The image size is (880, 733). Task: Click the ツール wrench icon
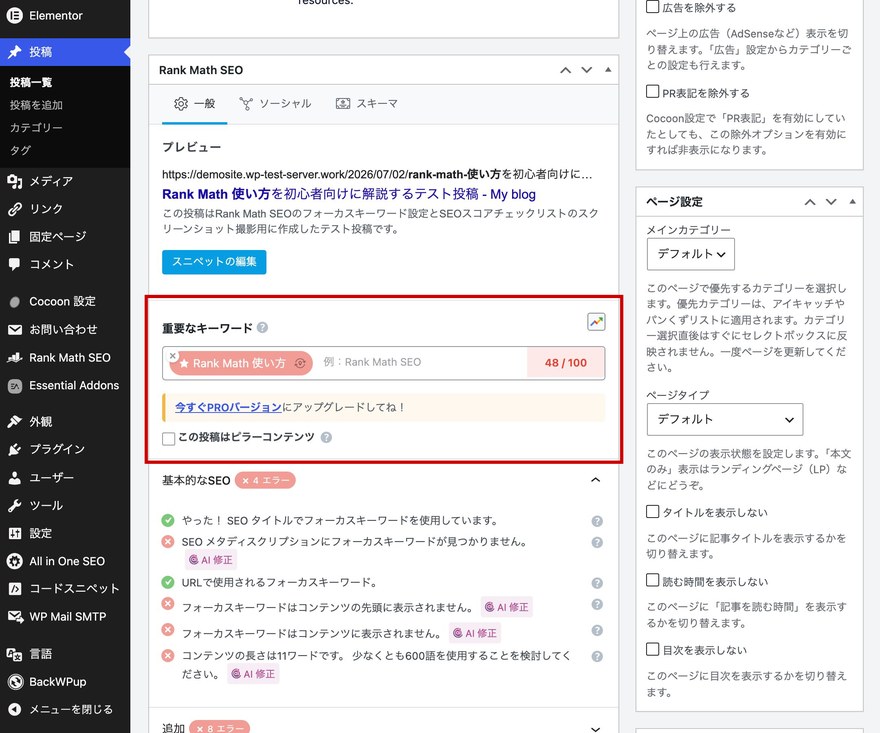(x=15, y=506)
